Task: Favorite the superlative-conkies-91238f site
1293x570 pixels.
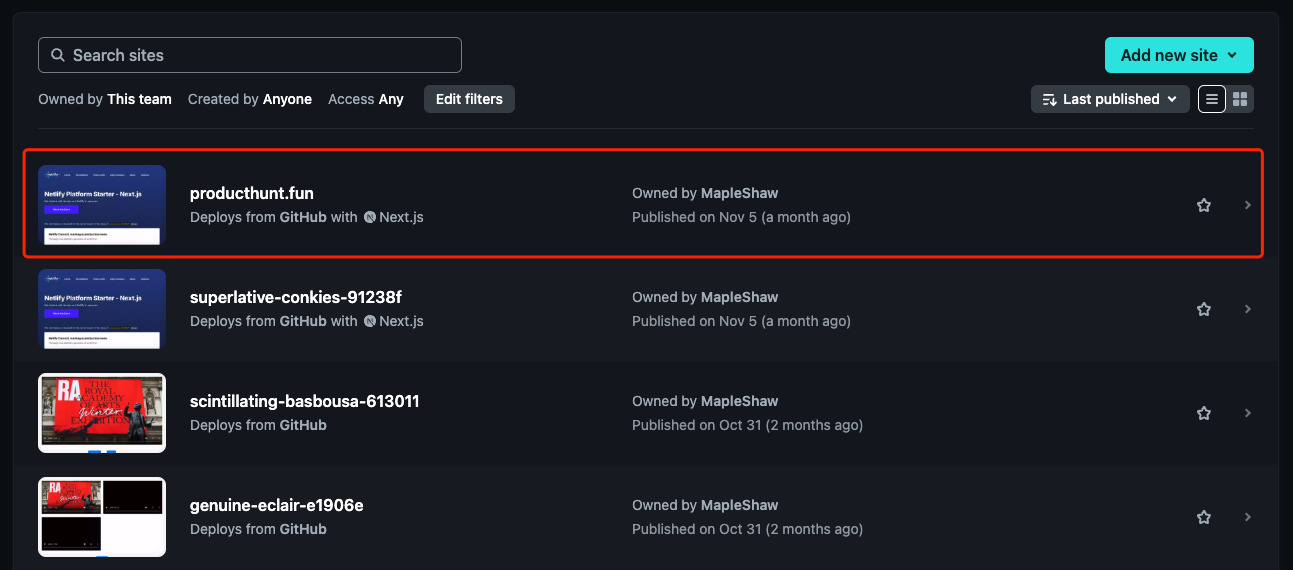Action: point(1204,309)
